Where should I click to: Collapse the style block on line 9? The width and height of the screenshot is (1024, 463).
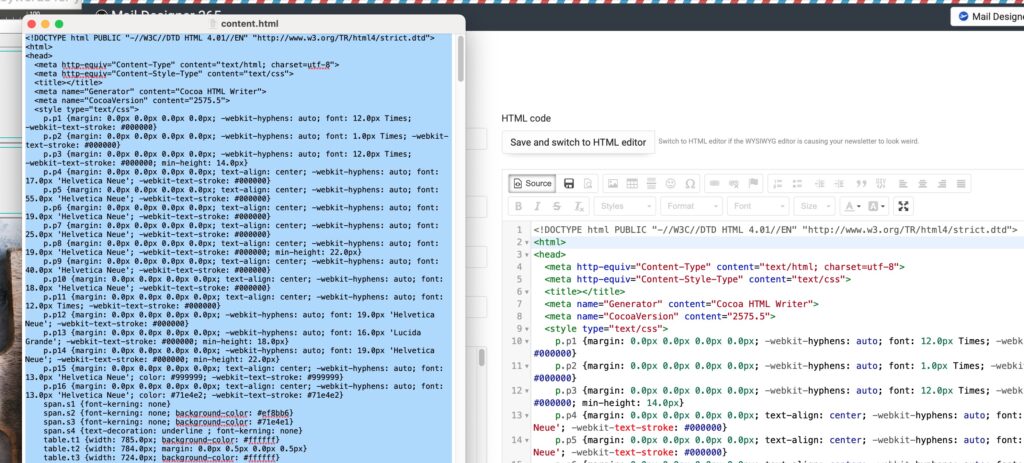(x=527, y=329)
